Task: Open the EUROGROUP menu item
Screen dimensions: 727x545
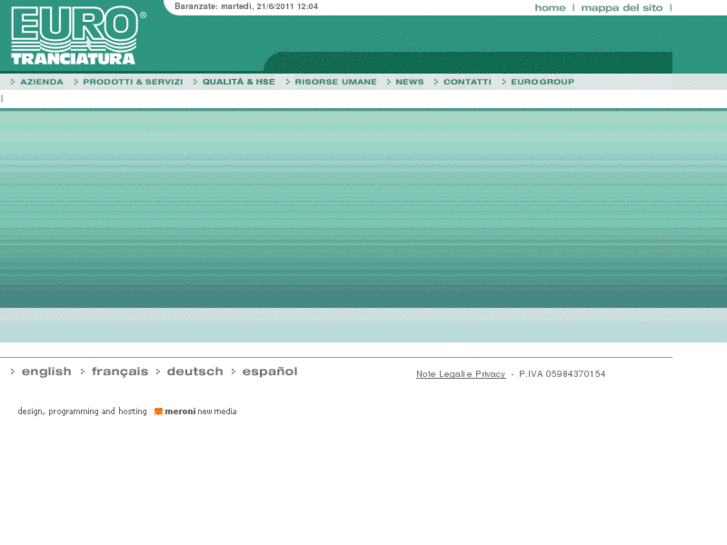Action: tap(542, 82)
